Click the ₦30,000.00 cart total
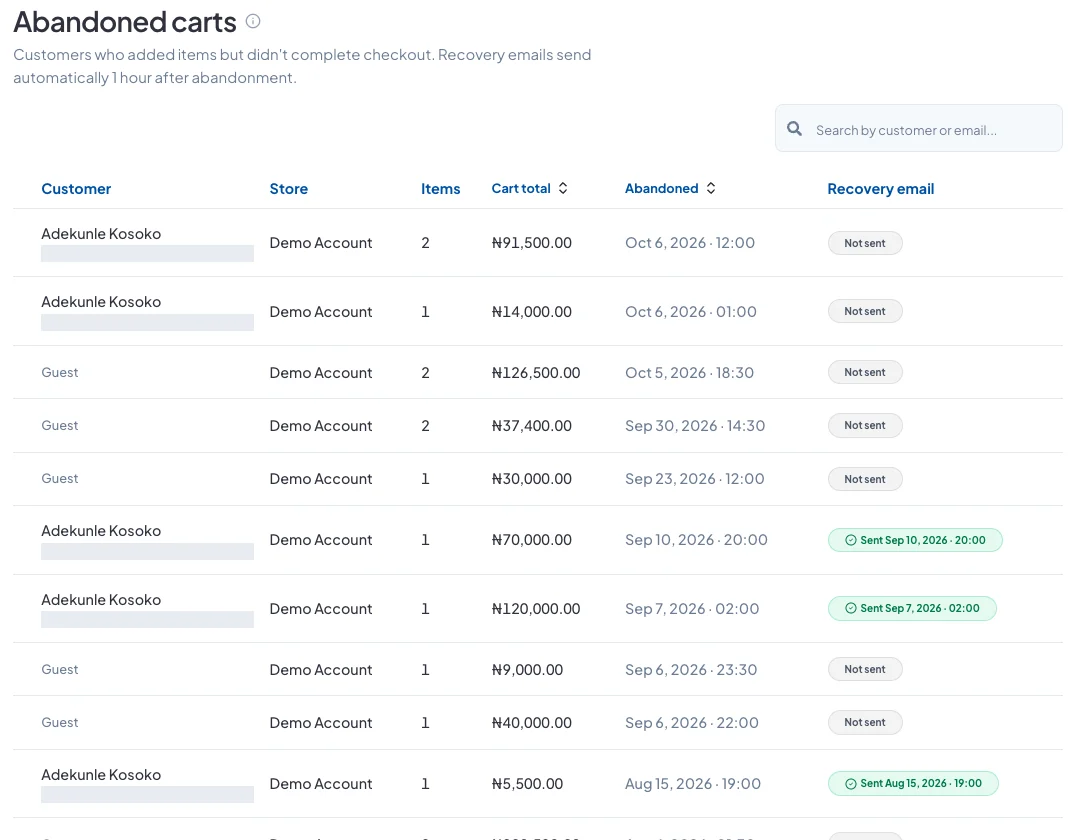Viewport: 1083px width, 840px height. pos(532,479)
